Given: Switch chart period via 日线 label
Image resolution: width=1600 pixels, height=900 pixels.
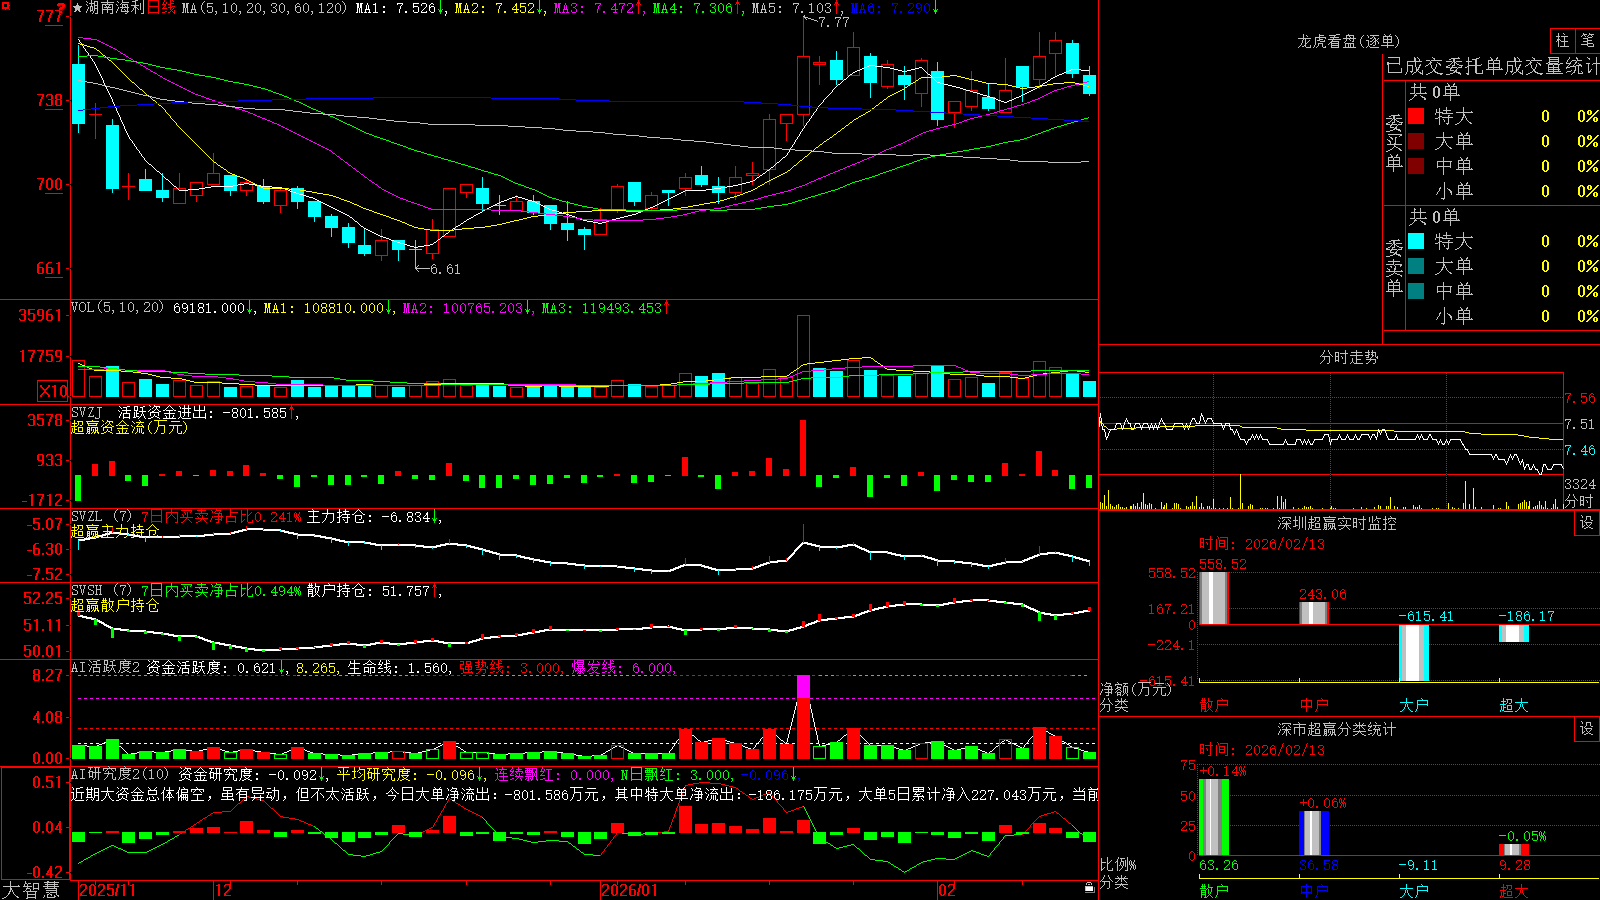Looking at the screenshot, I should [161, 8].
